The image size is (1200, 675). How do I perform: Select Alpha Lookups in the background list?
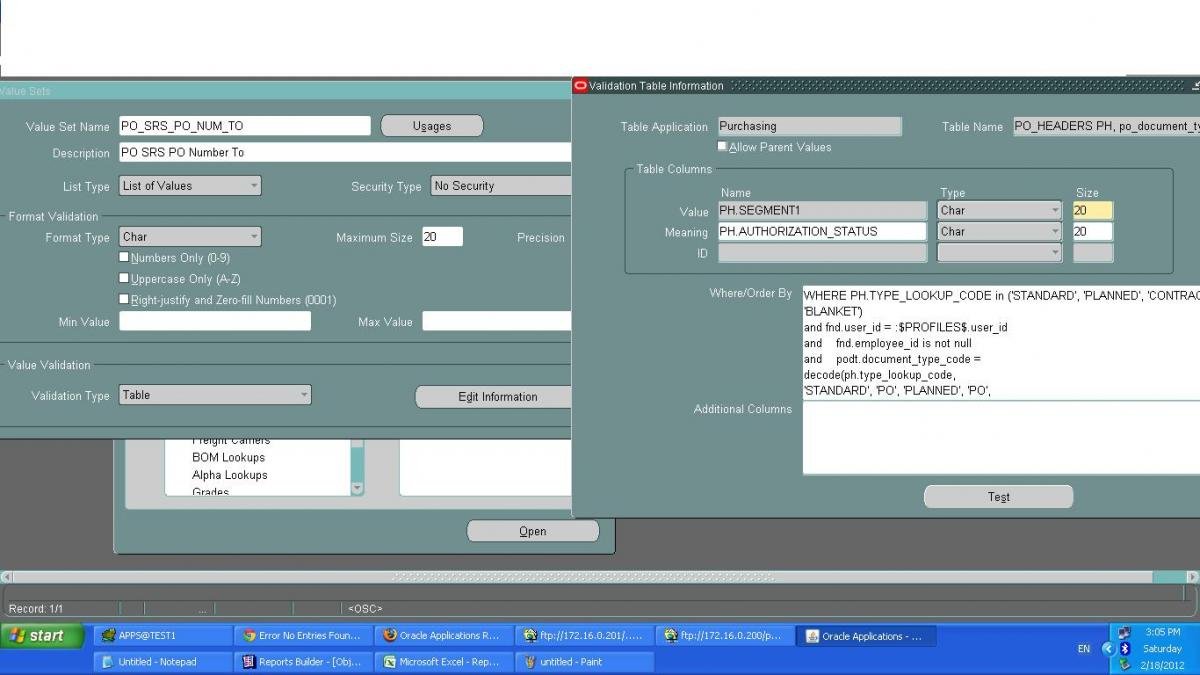click(230, 475)
